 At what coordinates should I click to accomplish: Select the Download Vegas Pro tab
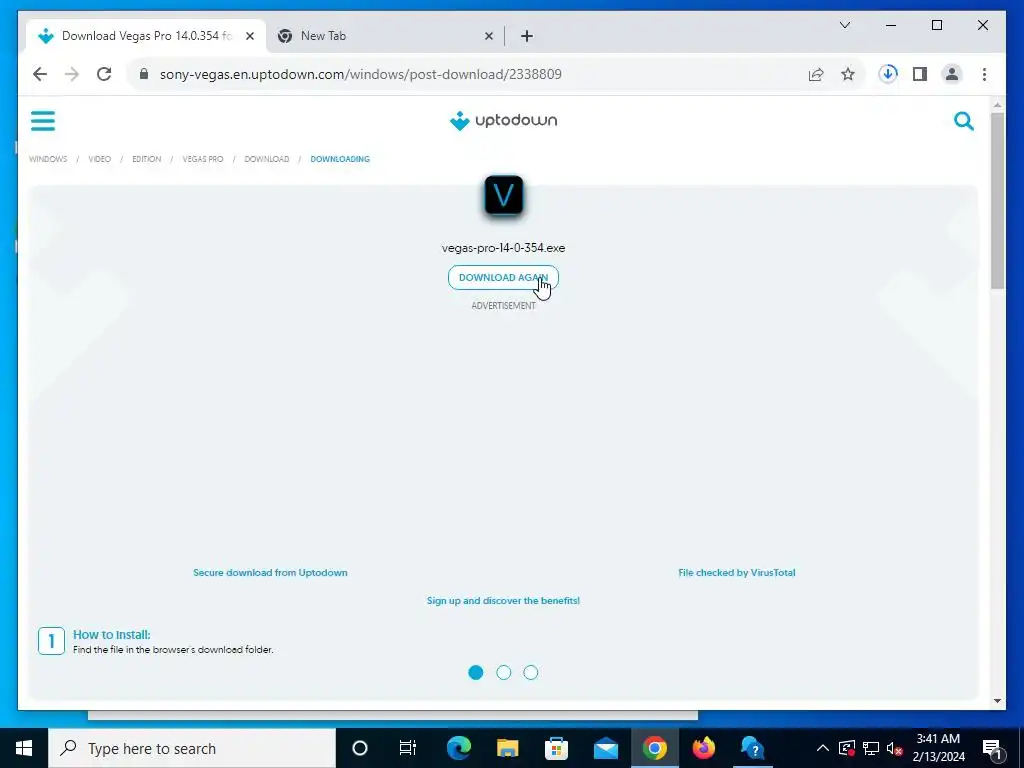(146, 36)
